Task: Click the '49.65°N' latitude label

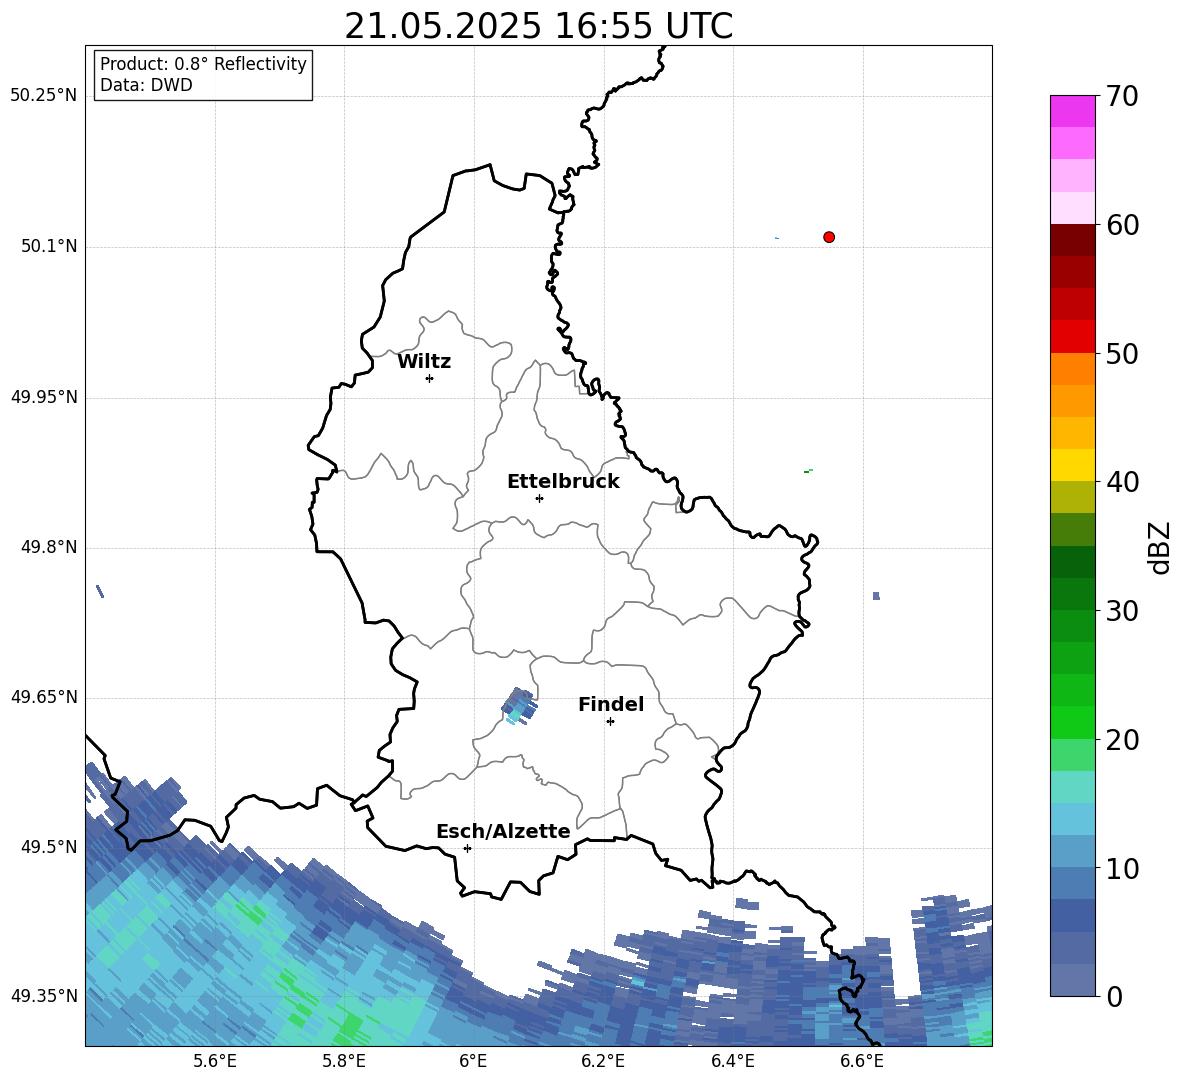Action: click(44, 696)
